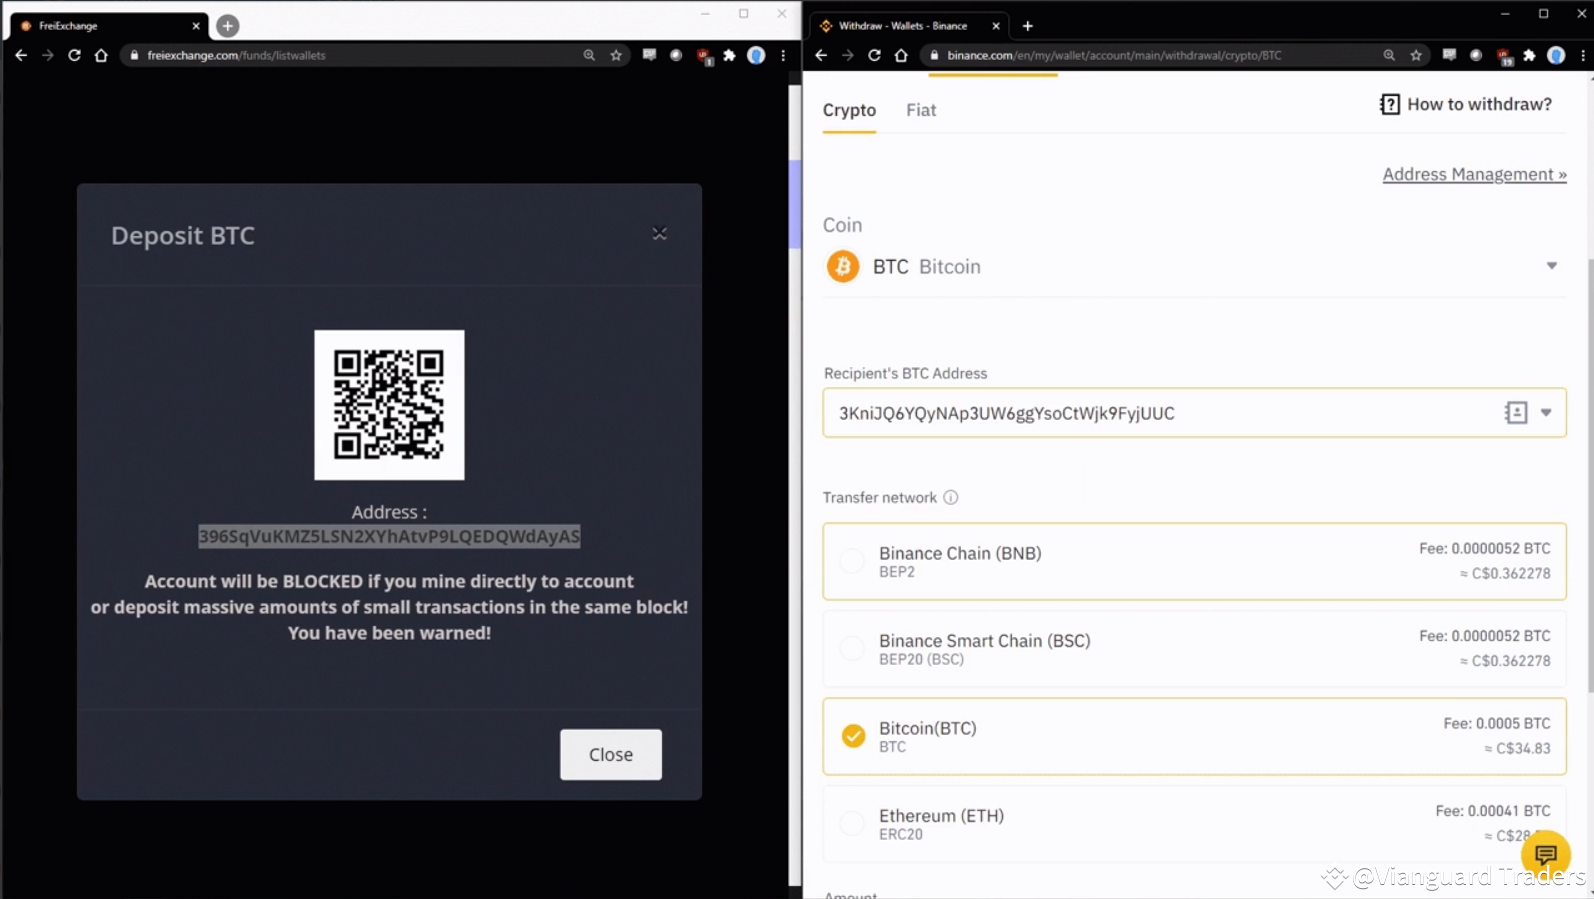This screenshot has height=899, width=1594.
Task: Select Bitcoin(BTC) network option
Action: [1194, 736]
